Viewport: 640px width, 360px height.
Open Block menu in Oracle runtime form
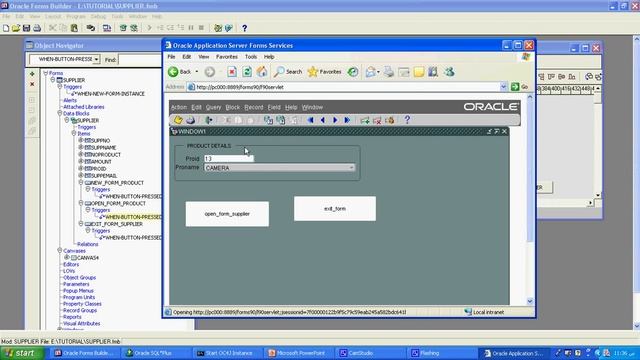click(x=233, y=107)
